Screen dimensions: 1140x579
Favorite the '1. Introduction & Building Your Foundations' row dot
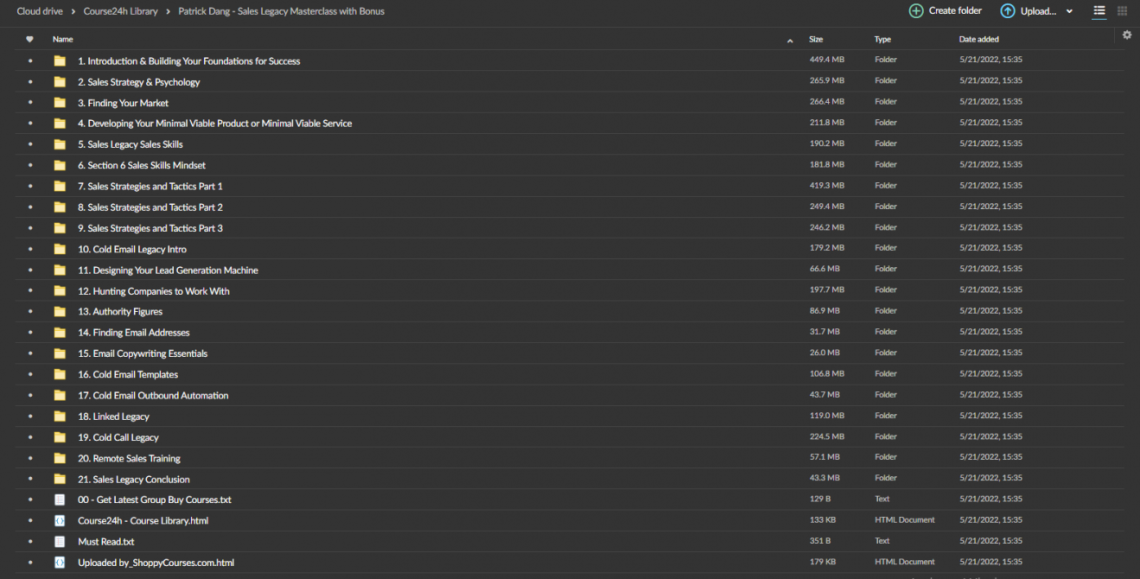click(x=29, y=60)
